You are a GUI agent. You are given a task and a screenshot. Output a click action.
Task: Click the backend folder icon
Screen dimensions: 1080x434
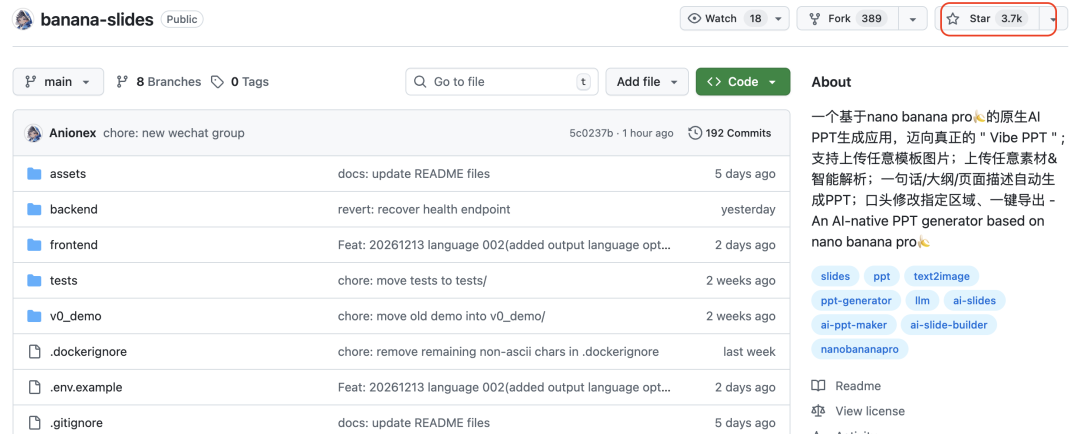(34, 209)
